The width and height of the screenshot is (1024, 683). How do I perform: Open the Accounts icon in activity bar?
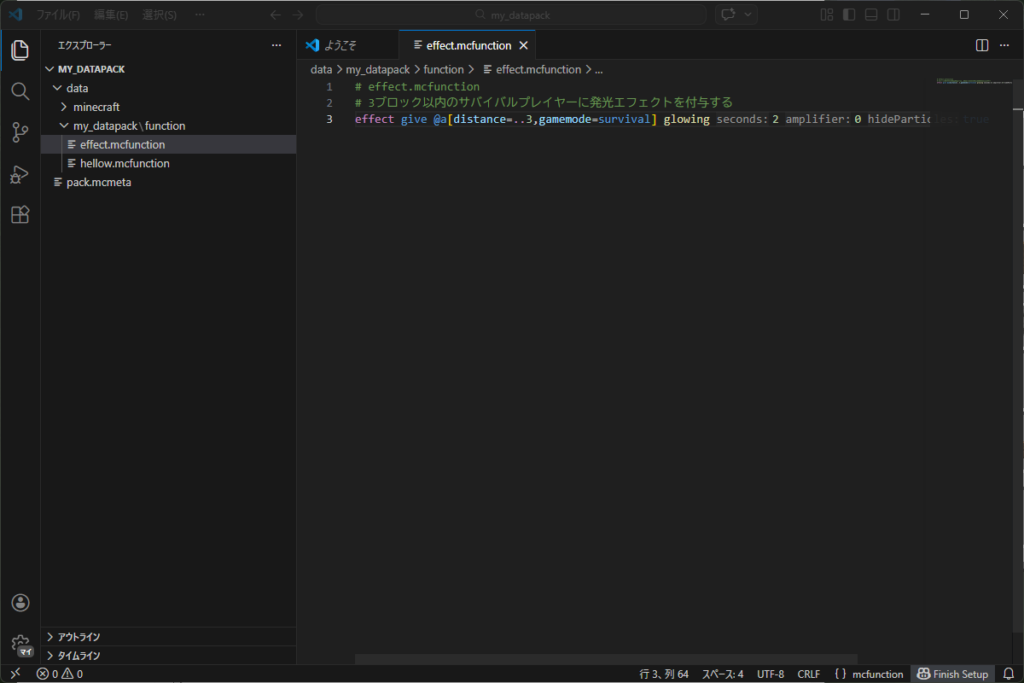20,603
